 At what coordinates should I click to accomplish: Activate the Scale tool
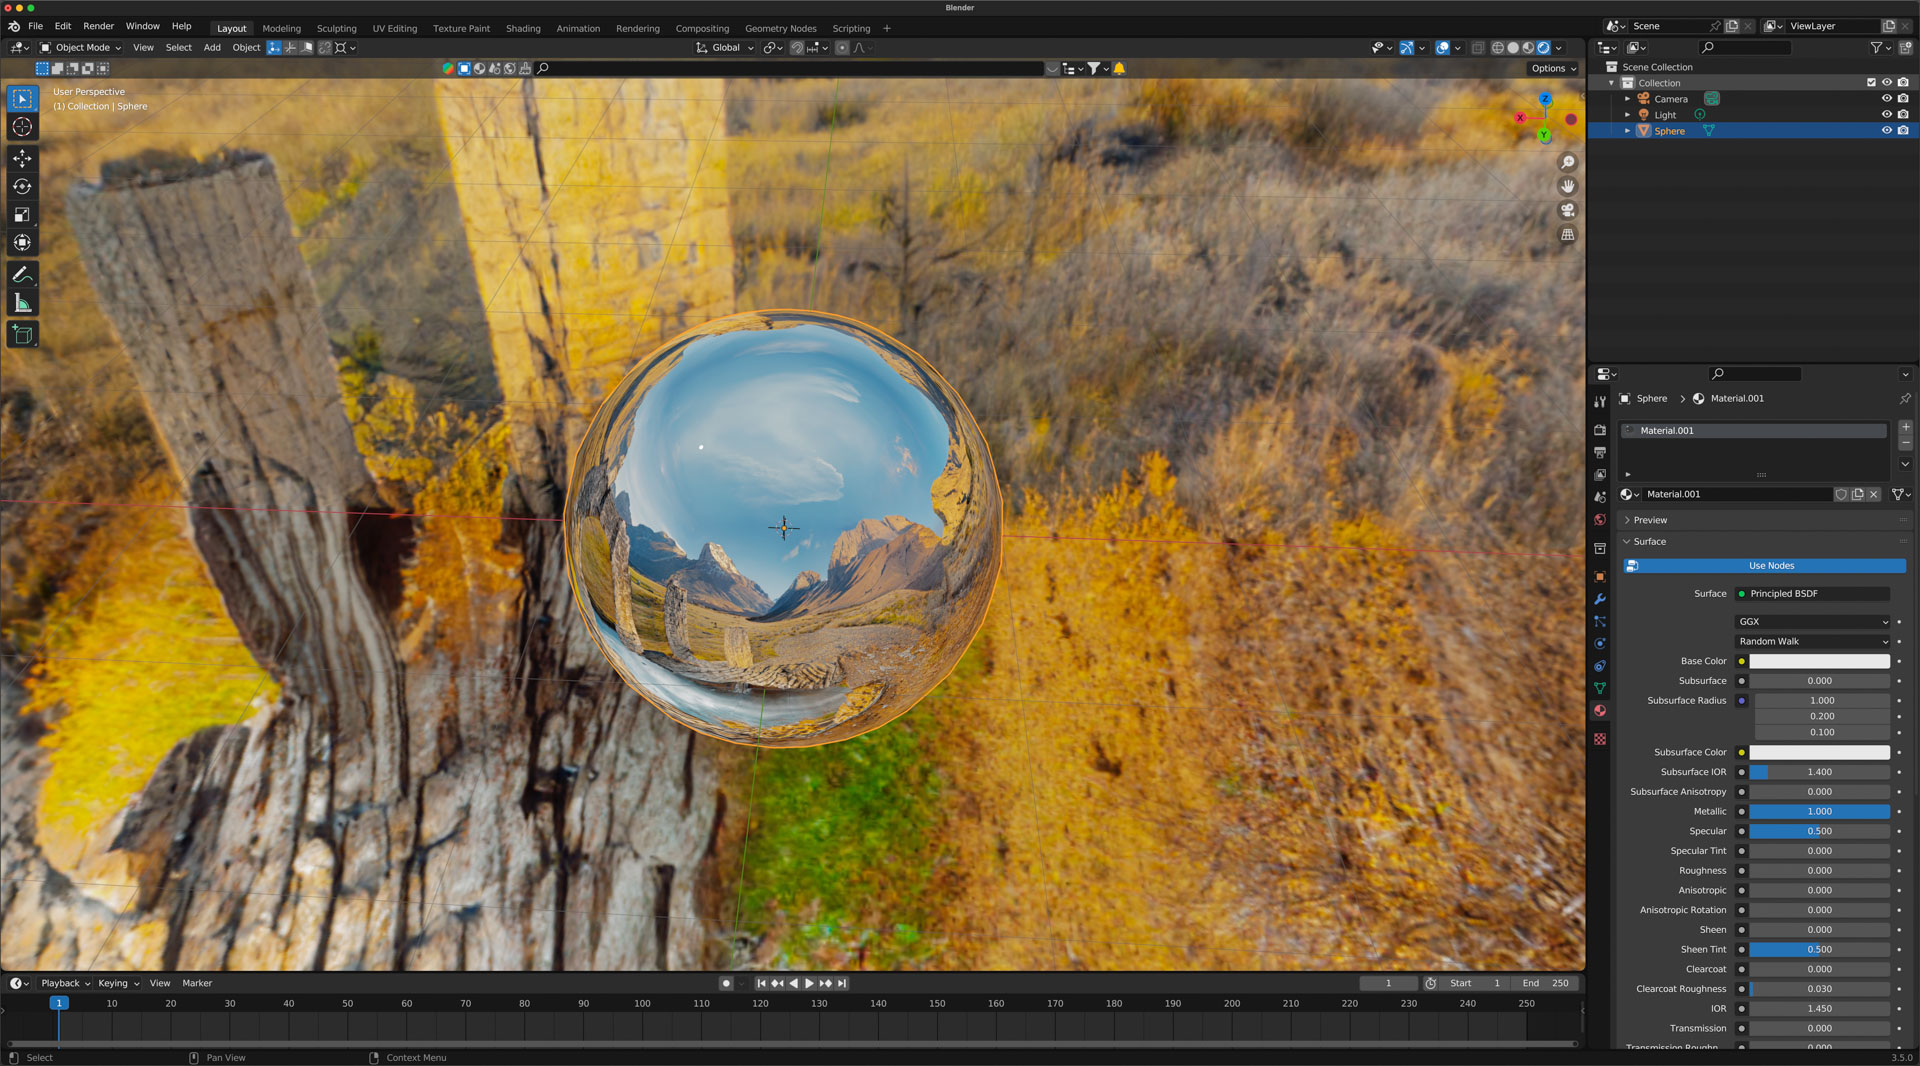click(x=22, y=214)
